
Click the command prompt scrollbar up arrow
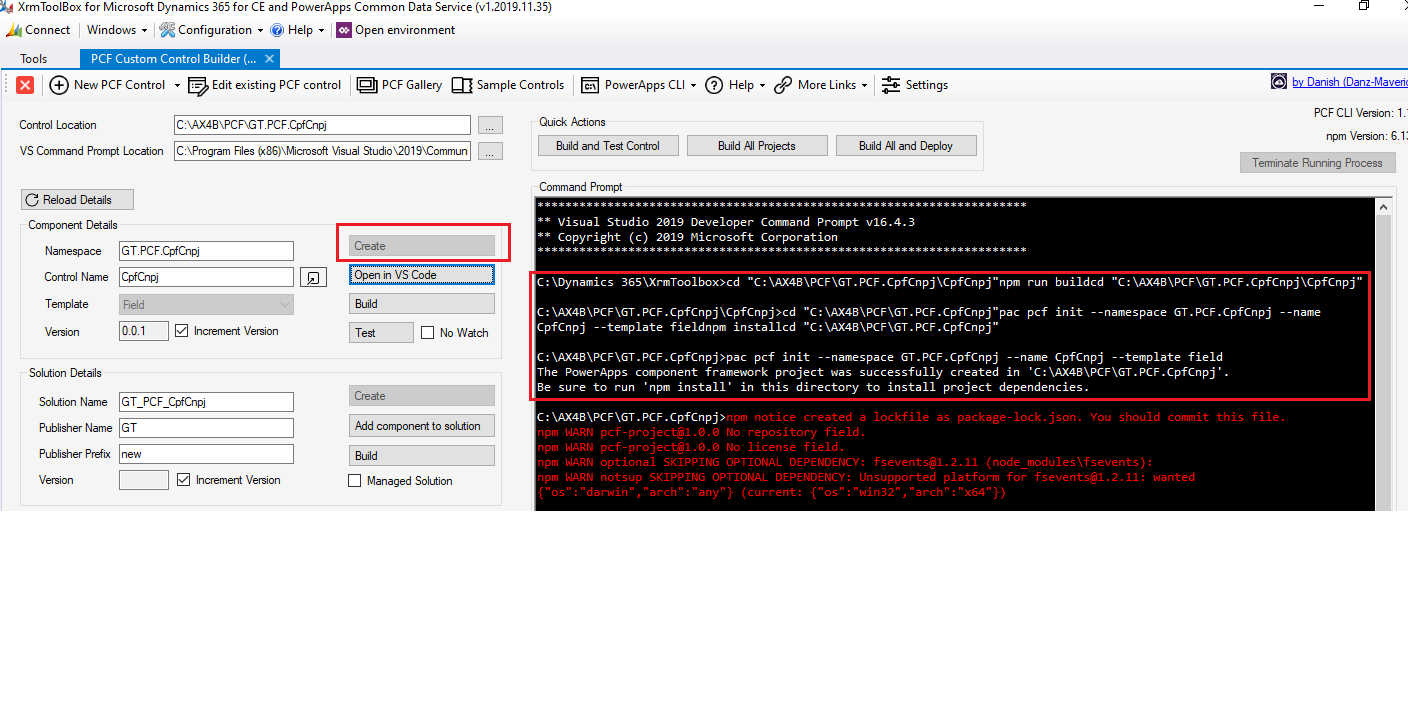click(x=1384, y=206)
